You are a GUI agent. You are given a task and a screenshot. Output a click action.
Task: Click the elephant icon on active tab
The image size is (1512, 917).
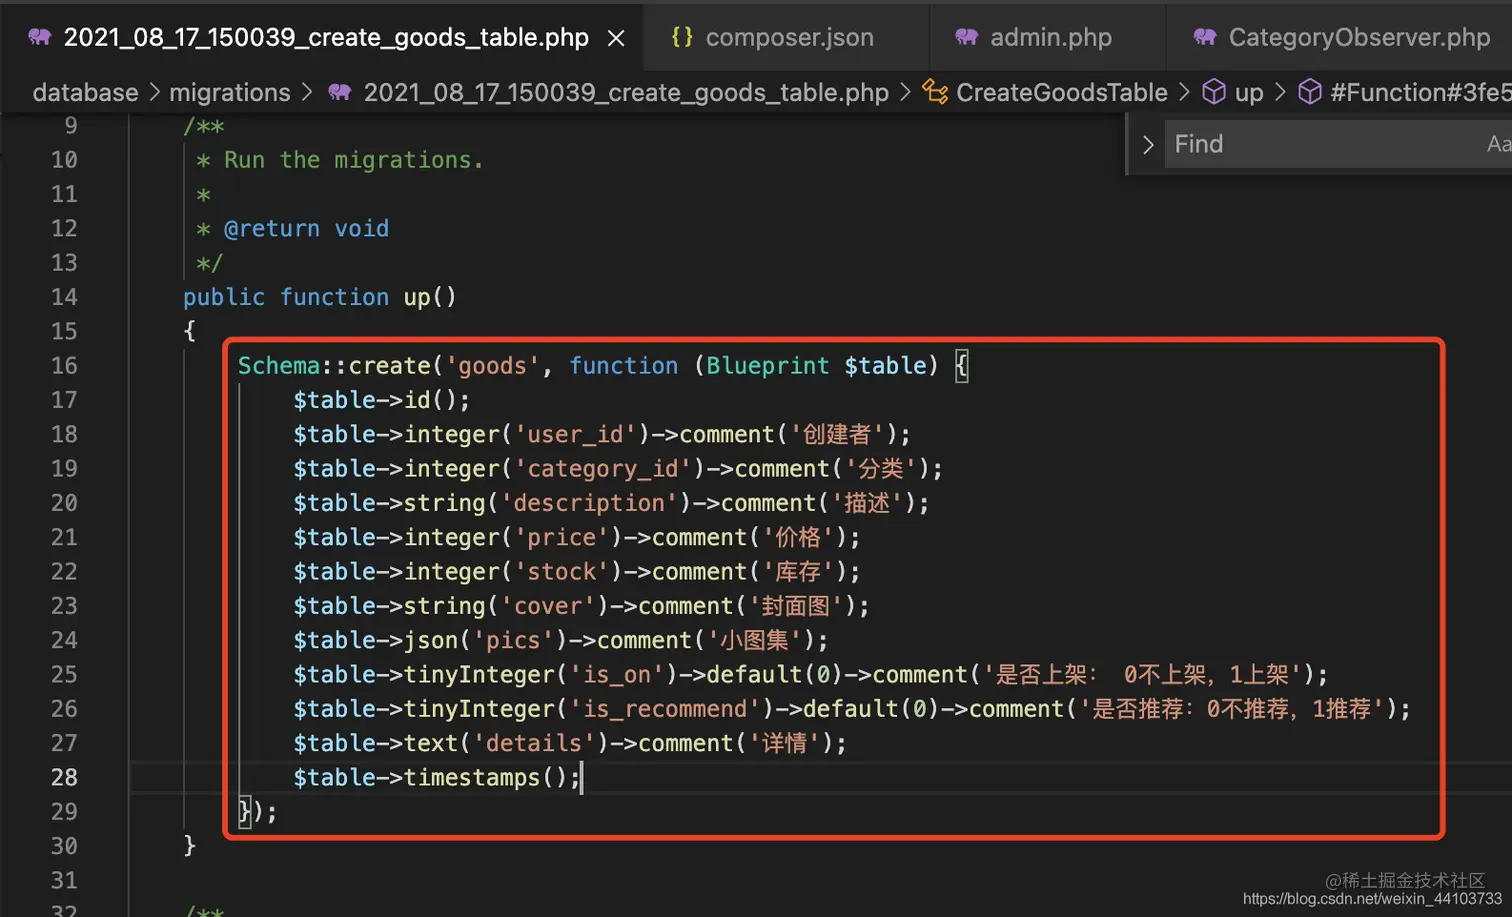tap(40, 37)
